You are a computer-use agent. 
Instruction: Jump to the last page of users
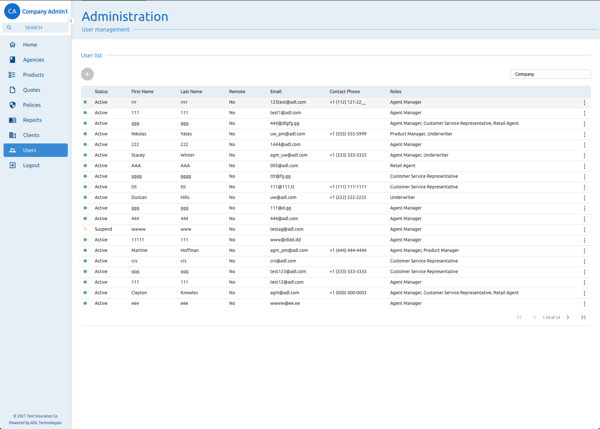583,317
